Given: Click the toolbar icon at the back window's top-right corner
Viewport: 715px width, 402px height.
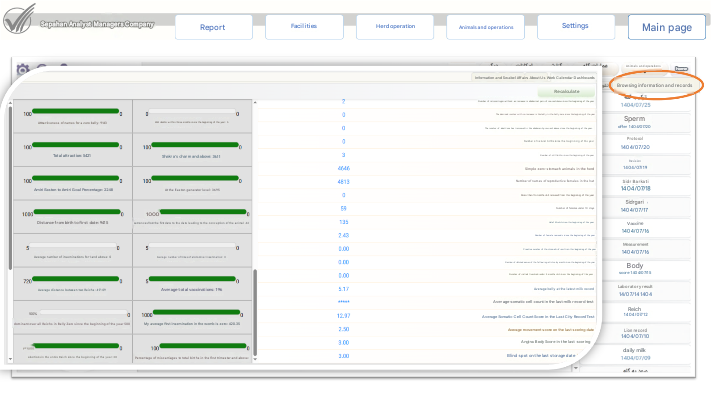Looking at the screenshot, I should point(681,68).
